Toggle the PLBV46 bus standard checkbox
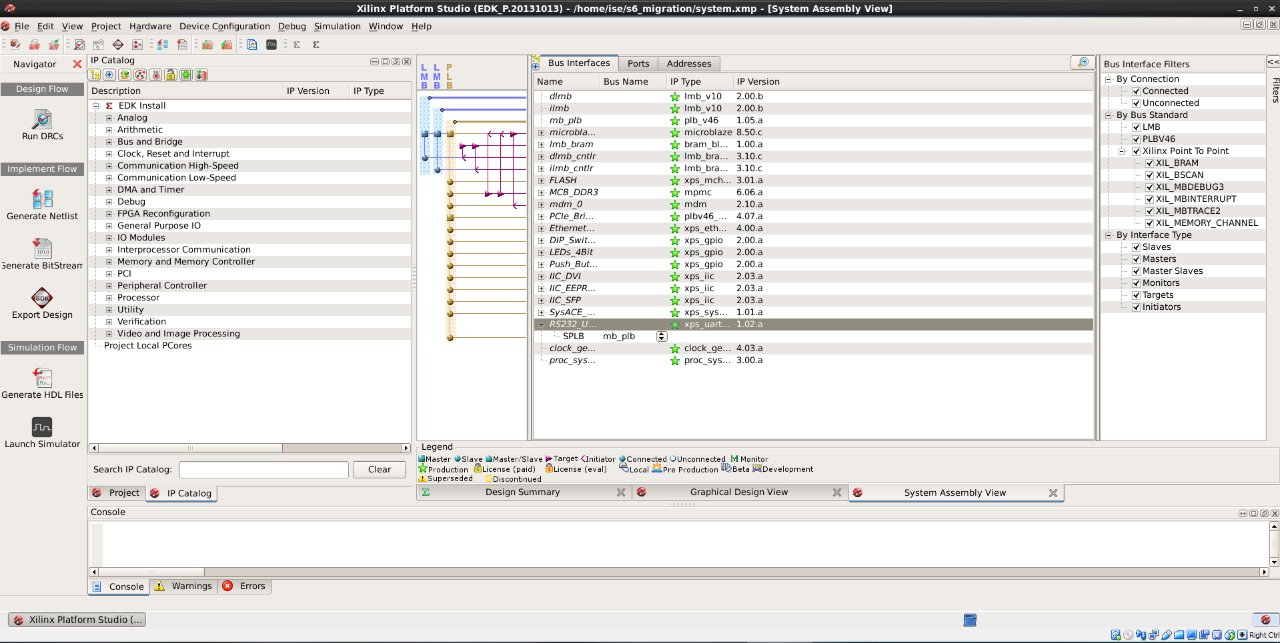This screenshot has width=1280, height=643. pyautogui.click(x=1136, y=139)
